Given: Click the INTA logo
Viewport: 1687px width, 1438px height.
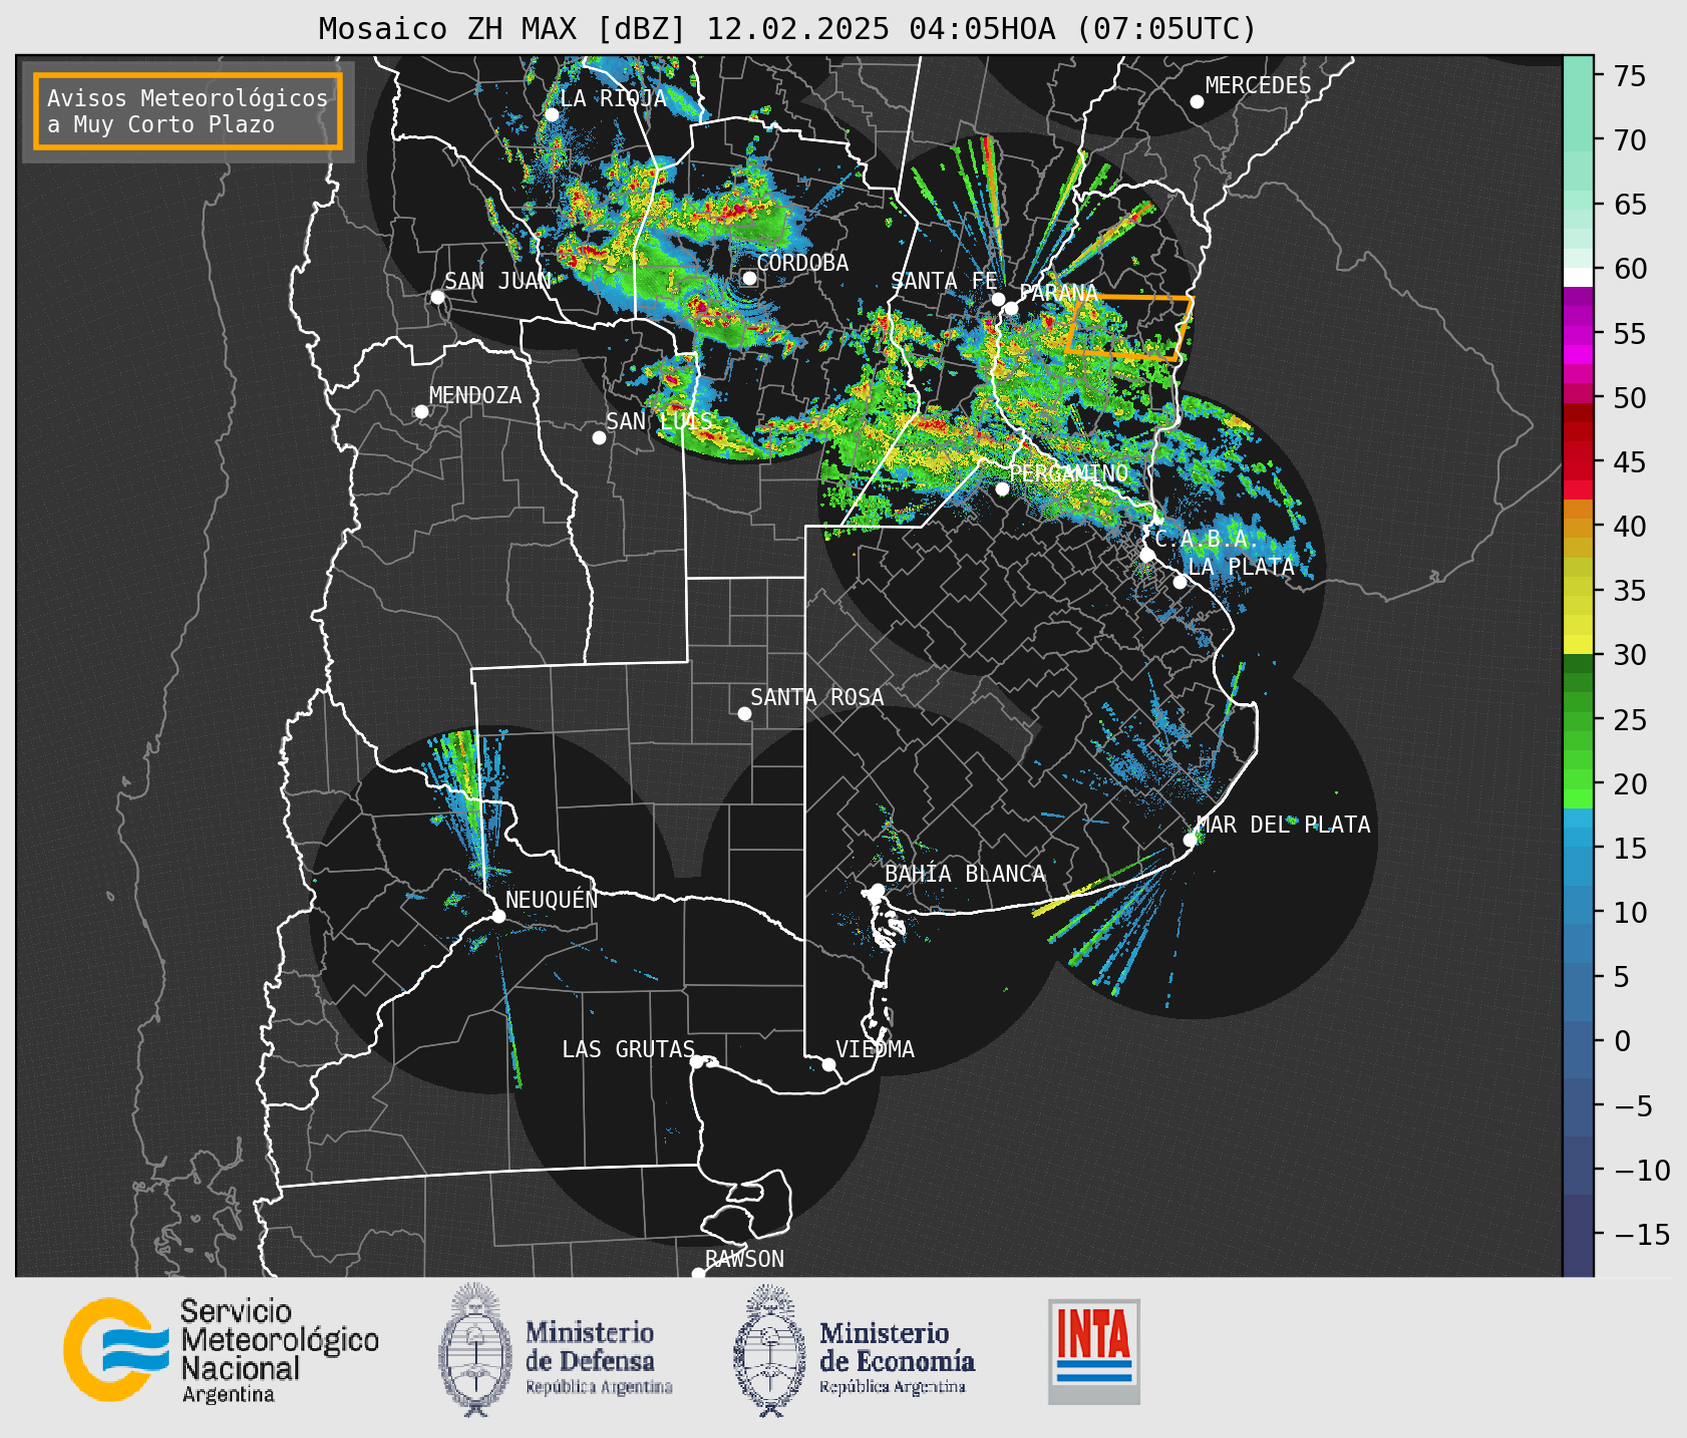Looking at the screenshot, I should coord(1094,1351).
